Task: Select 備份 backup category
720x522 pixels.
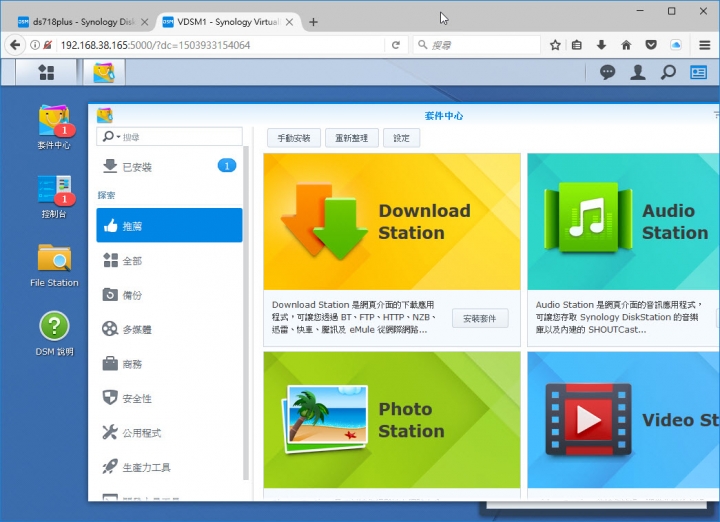Action: point(169,295)
